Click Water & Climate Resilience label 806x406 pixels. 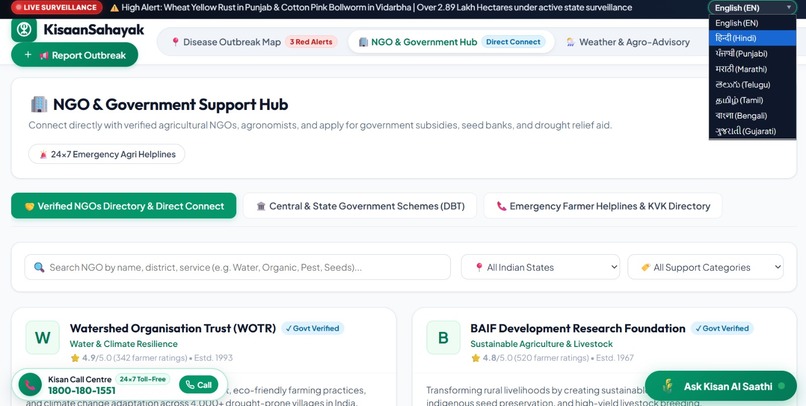124,344
